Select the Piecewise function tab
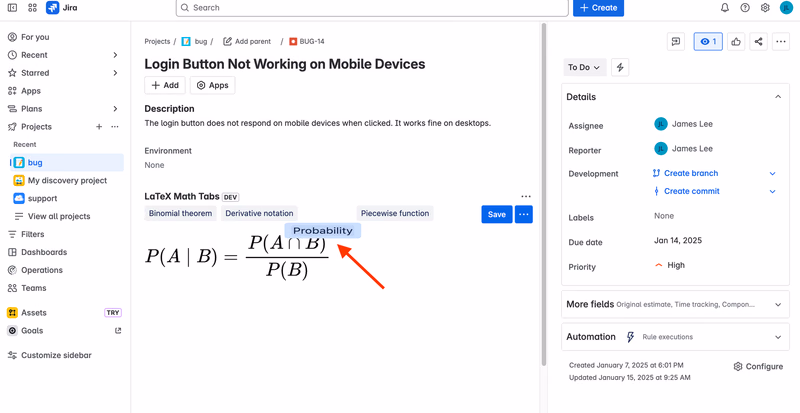Screen dimensions: 800x413 [x=395, y=213]
